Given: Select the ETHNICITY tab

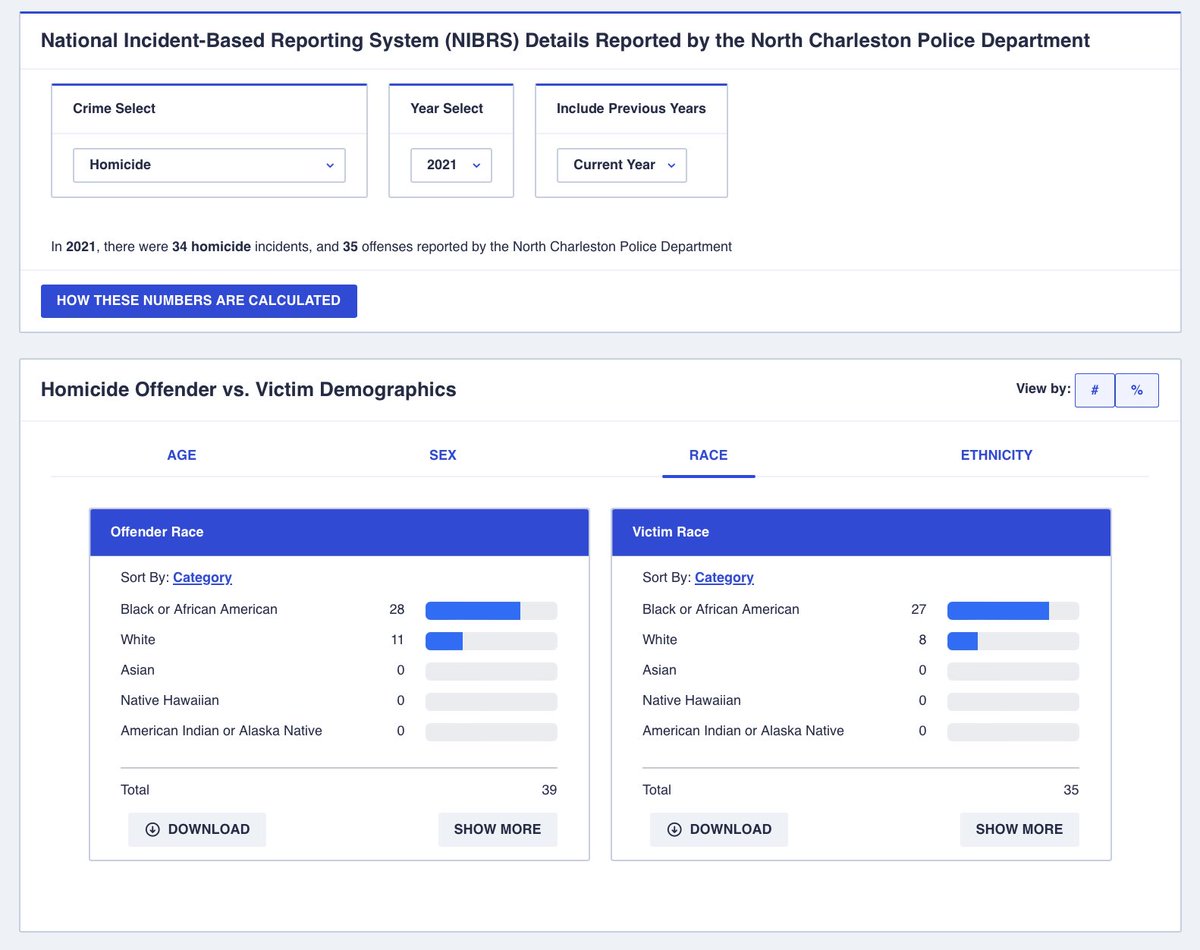Looking at the screenshot, I should pyautogui.click(x=997, y=455).
